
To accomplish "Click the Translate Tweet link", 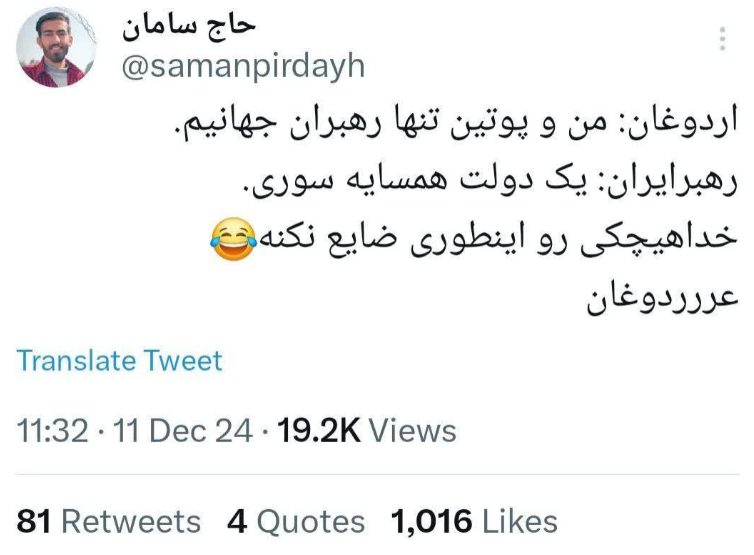I will point(119,360).
